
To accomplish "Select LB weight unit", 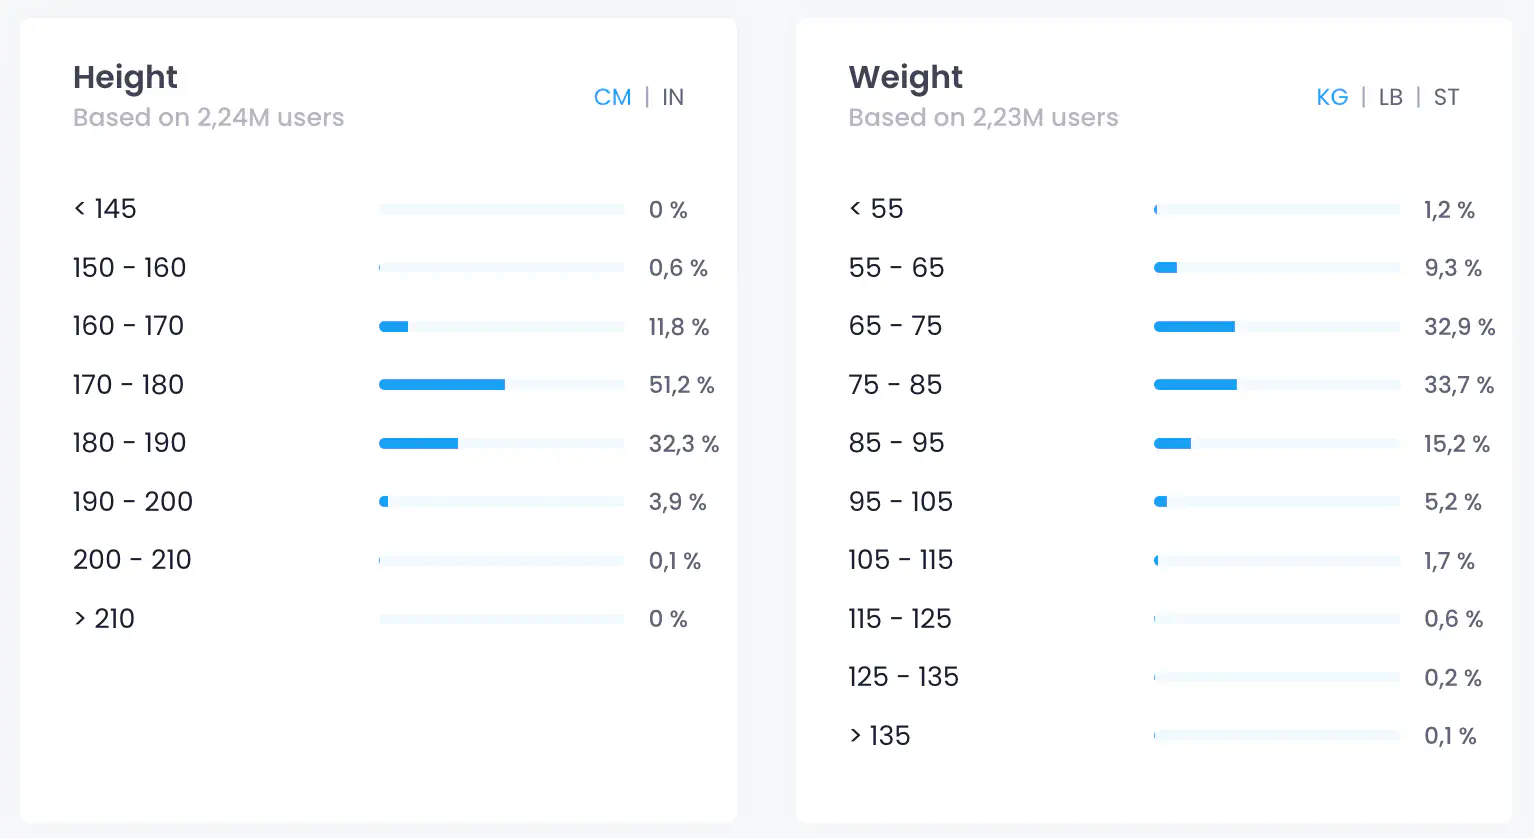I will tap(1390, 97).
